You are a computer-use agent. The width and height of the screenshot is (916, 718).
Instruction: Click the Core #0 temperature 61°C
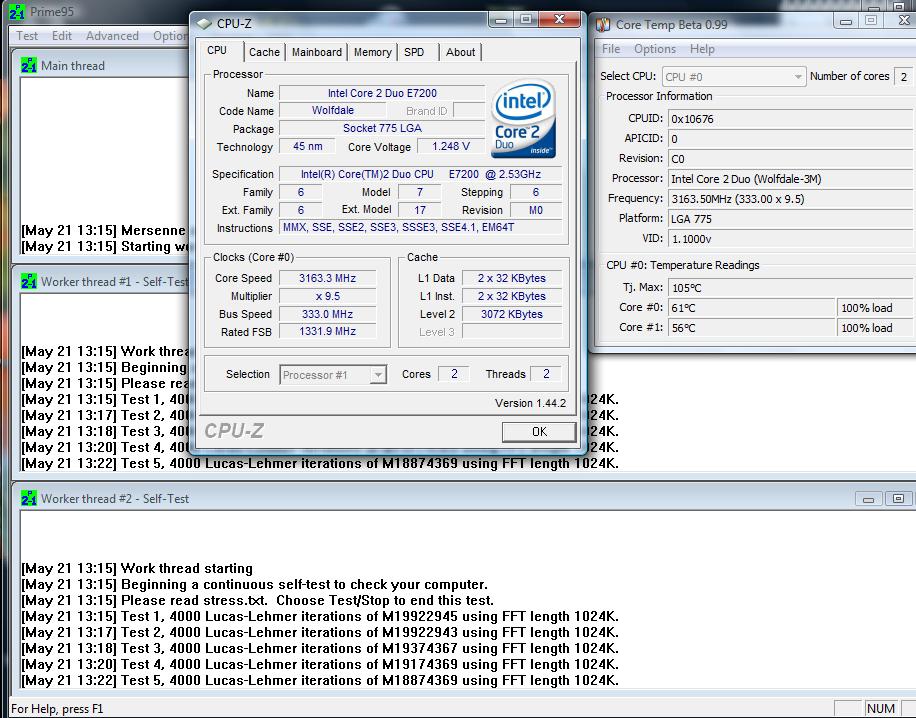tap(751, 308)
